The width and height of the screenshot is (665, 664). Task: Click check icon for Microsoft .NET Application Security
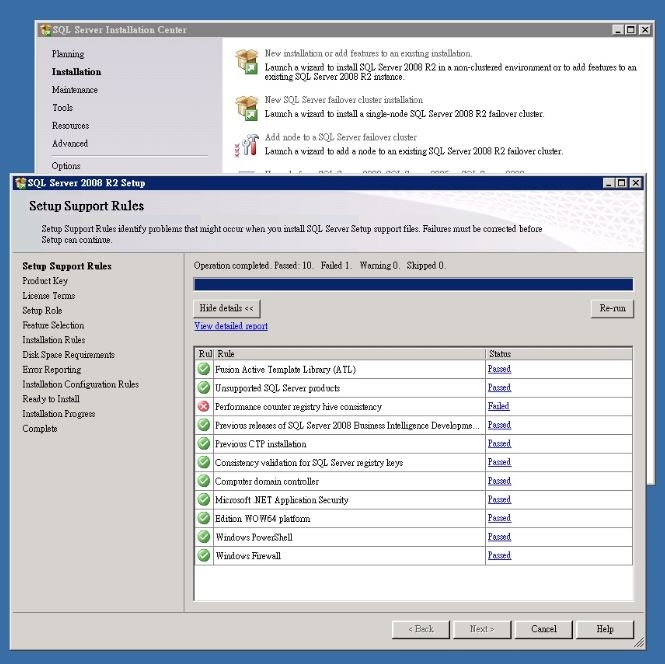point(204,499)
